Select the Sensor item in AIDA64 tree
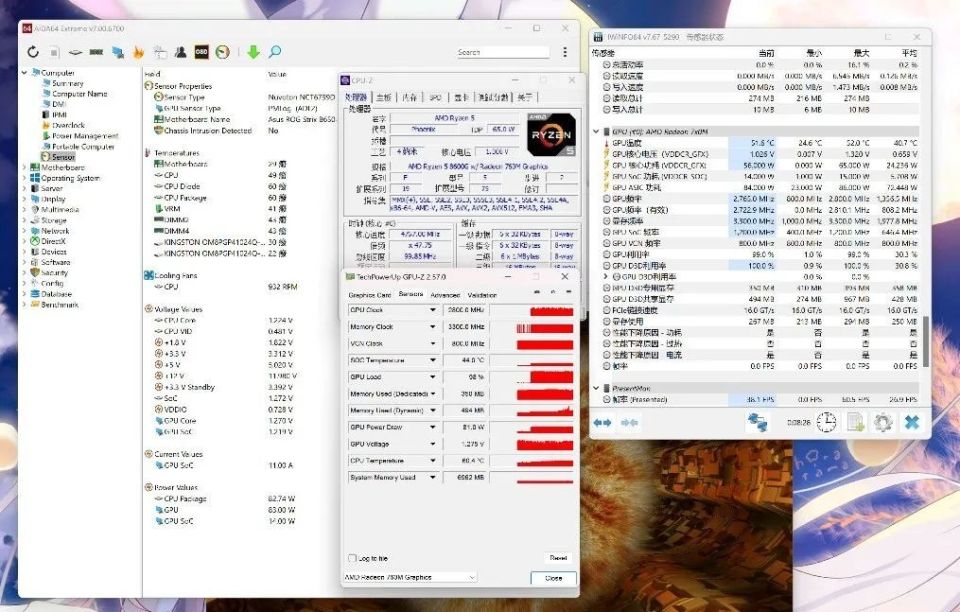 coord(63,157)
